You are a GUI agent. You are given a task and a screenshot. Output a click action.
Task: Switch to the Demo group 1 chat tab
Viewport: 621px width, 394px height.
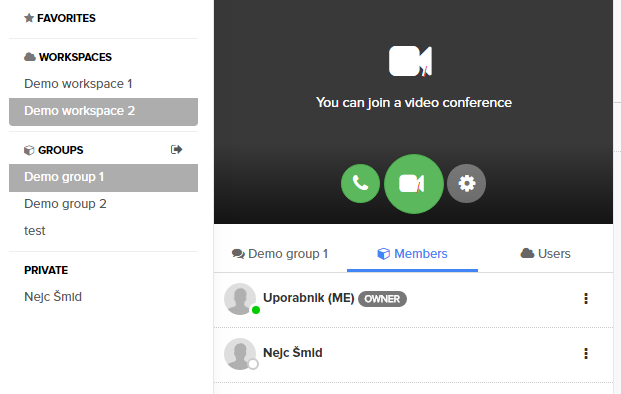tap(280, 253)
